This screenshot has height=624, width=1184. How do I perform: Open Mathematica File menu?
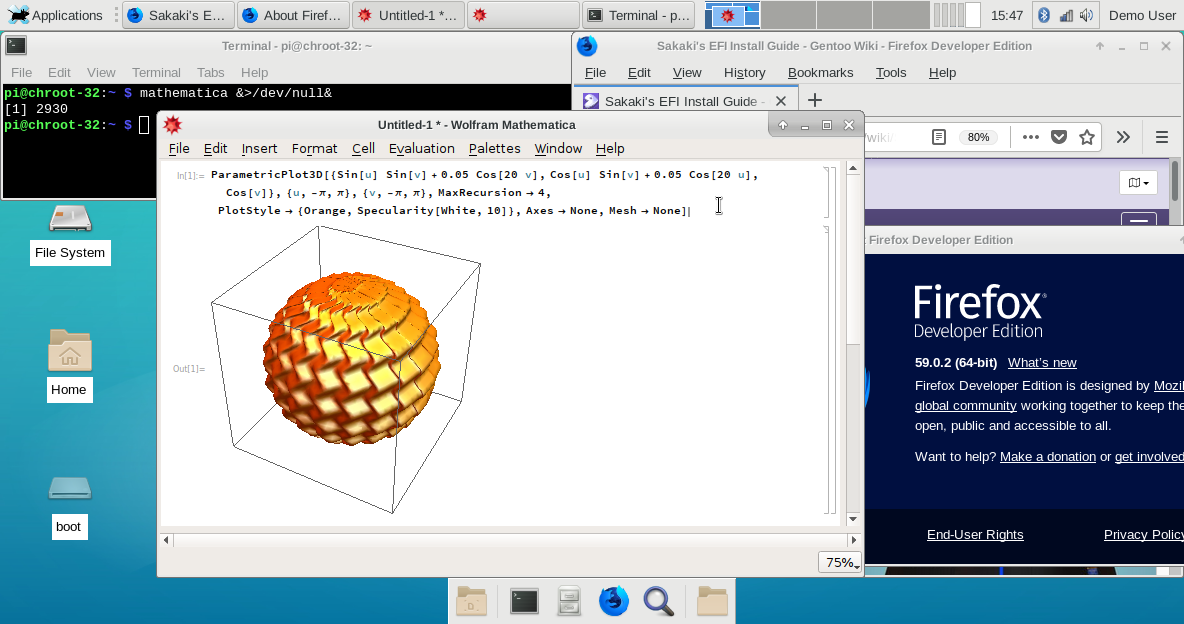click(179, 149)
